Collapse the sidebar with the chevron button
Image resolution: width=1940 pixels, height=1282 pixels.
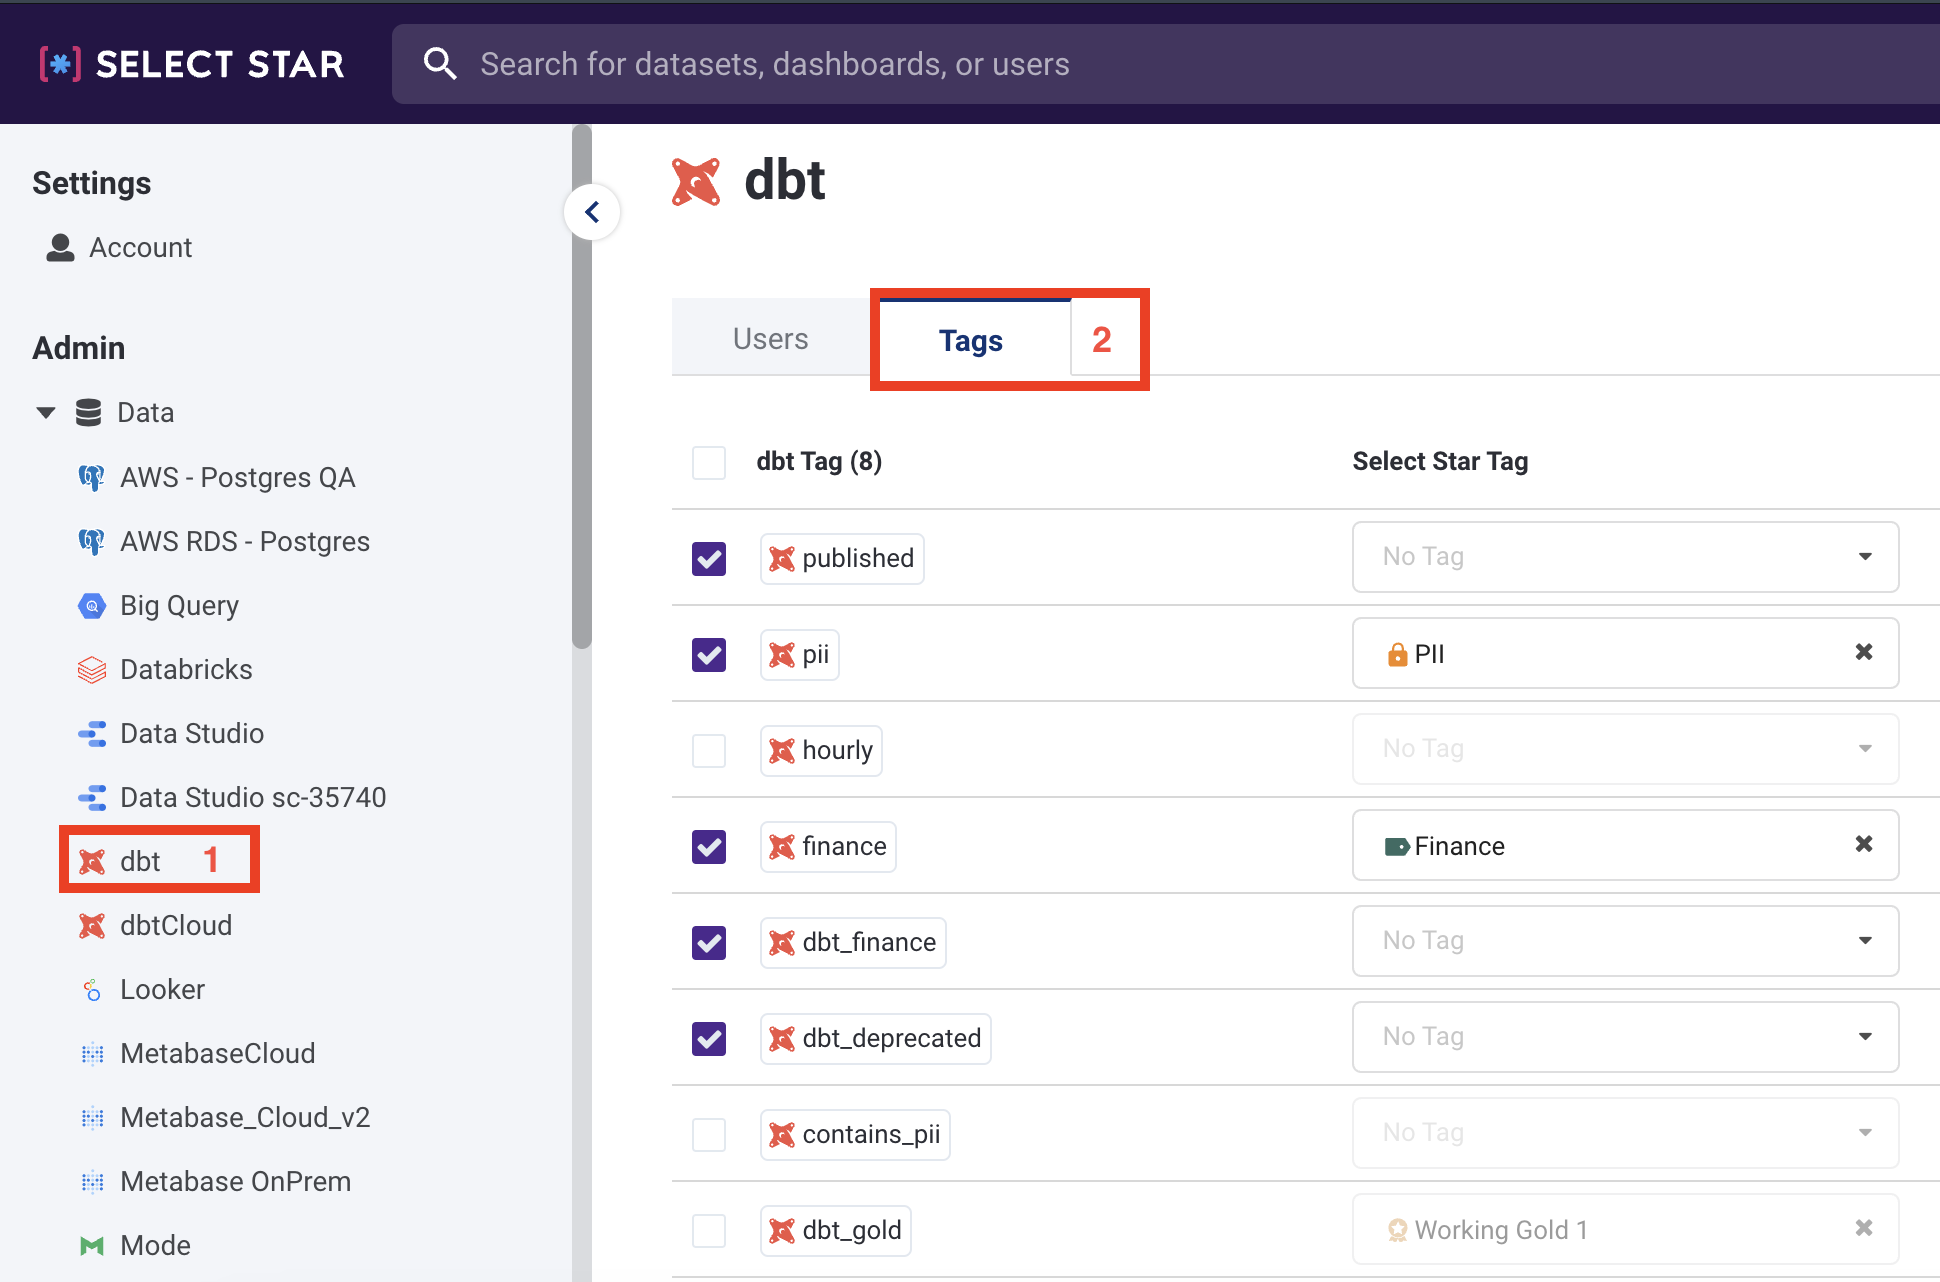592,212
